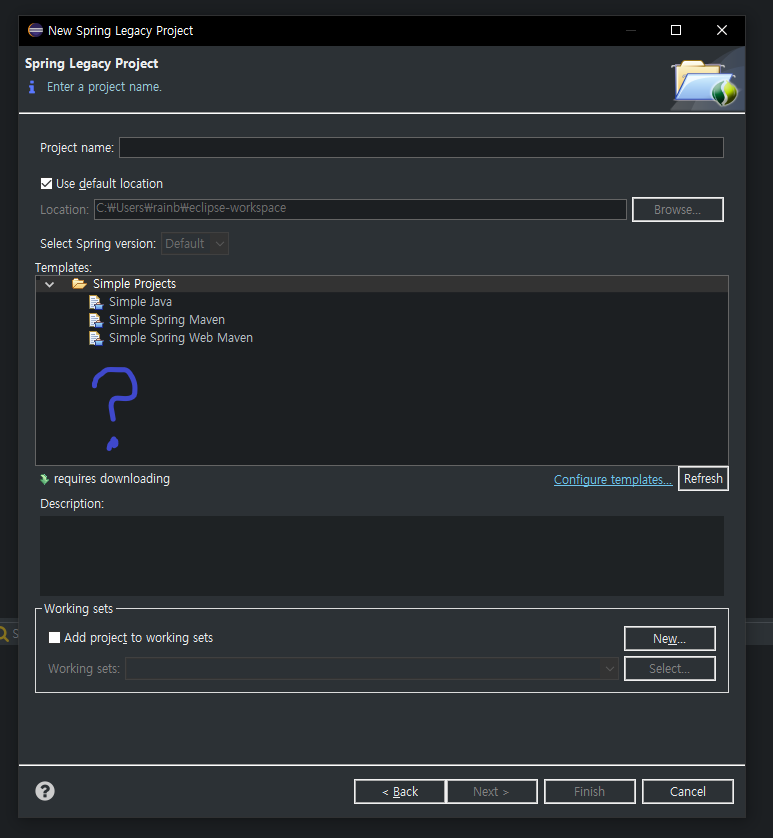Go back with the < Back button

(x=399, y=792)
